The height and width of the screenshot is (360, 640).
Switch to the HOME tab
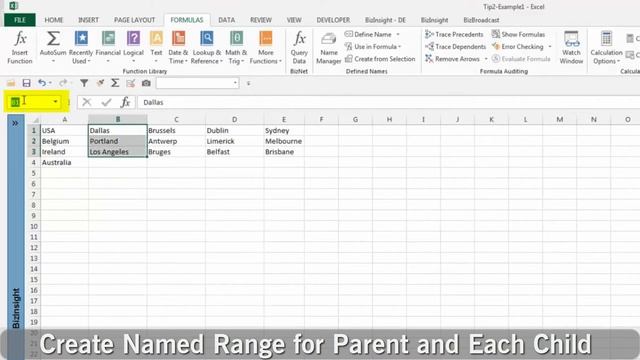(54, 20)
